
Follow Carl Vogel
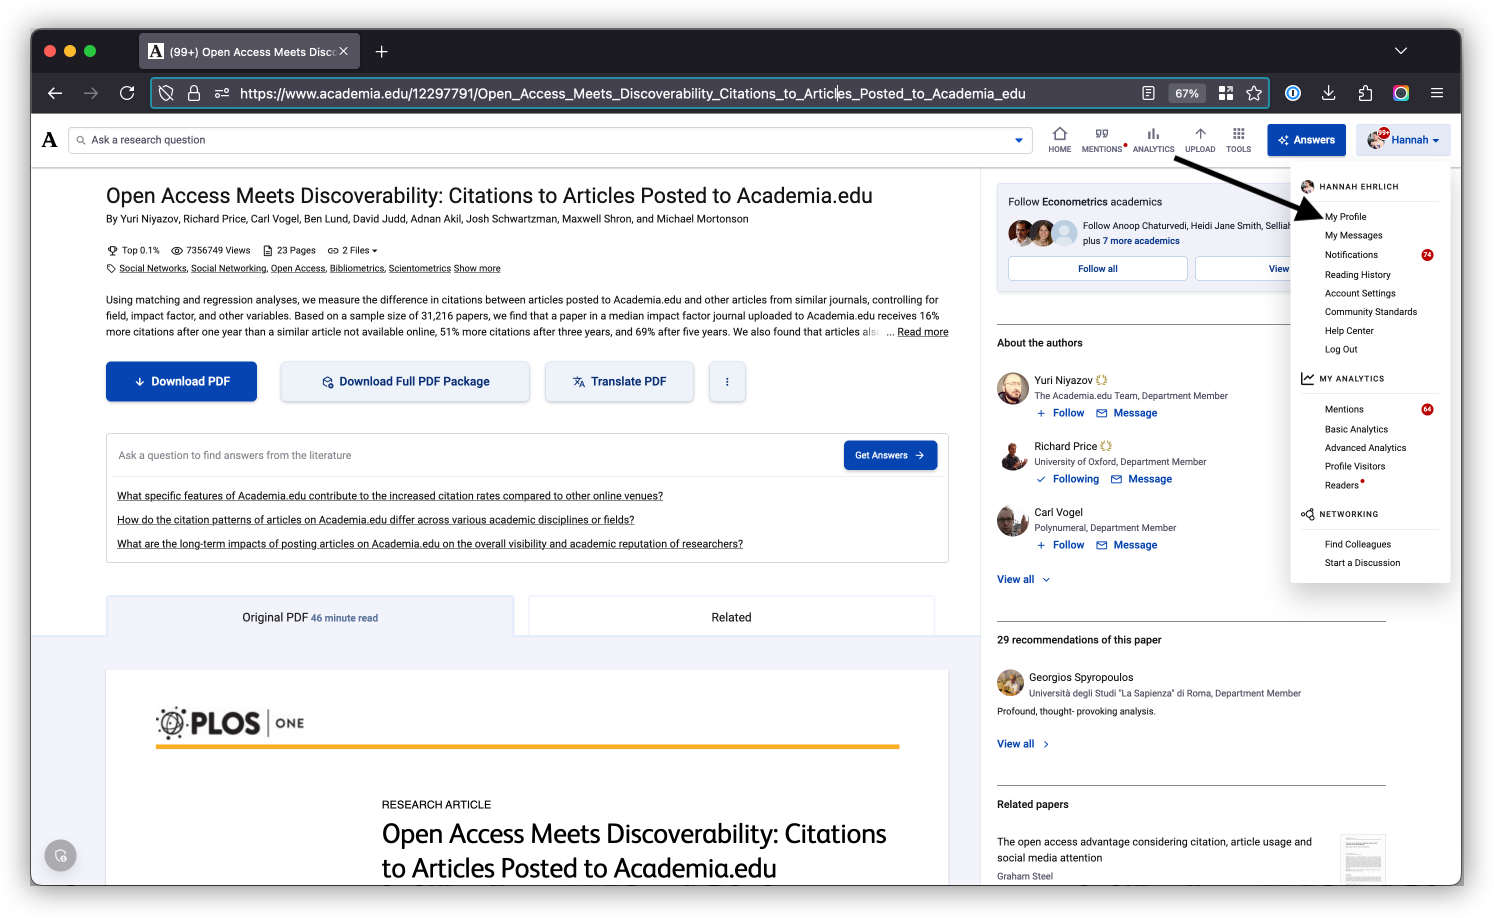coord(1060,545)
